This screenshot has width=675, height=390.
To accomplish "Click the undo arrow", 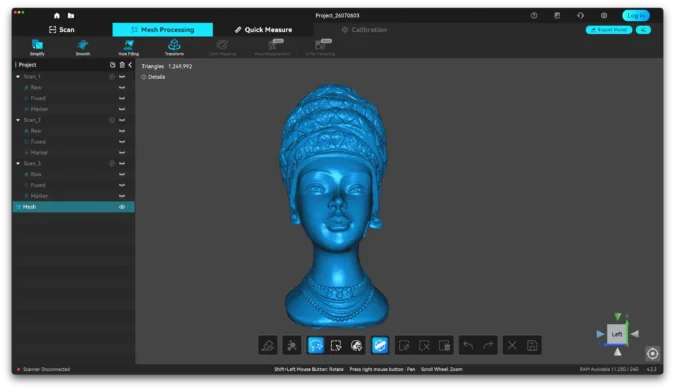I will pyautogui.click(x=468, y=345).
